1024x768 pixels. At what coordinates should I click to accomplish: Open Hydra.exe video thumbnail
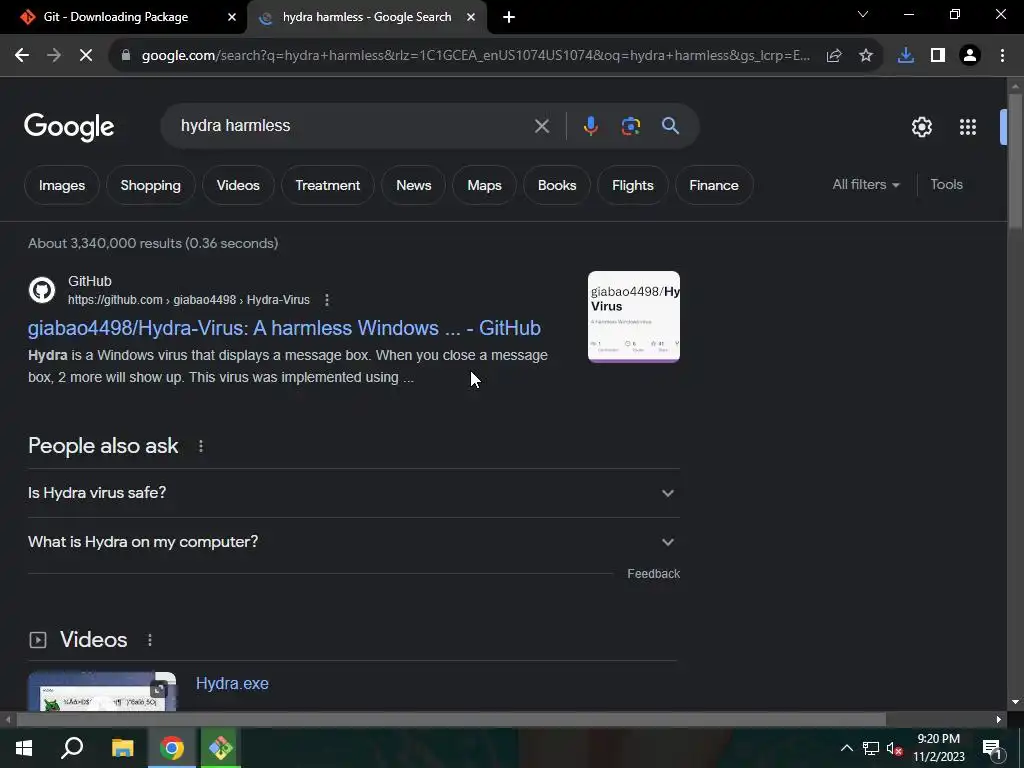point(102,692)
